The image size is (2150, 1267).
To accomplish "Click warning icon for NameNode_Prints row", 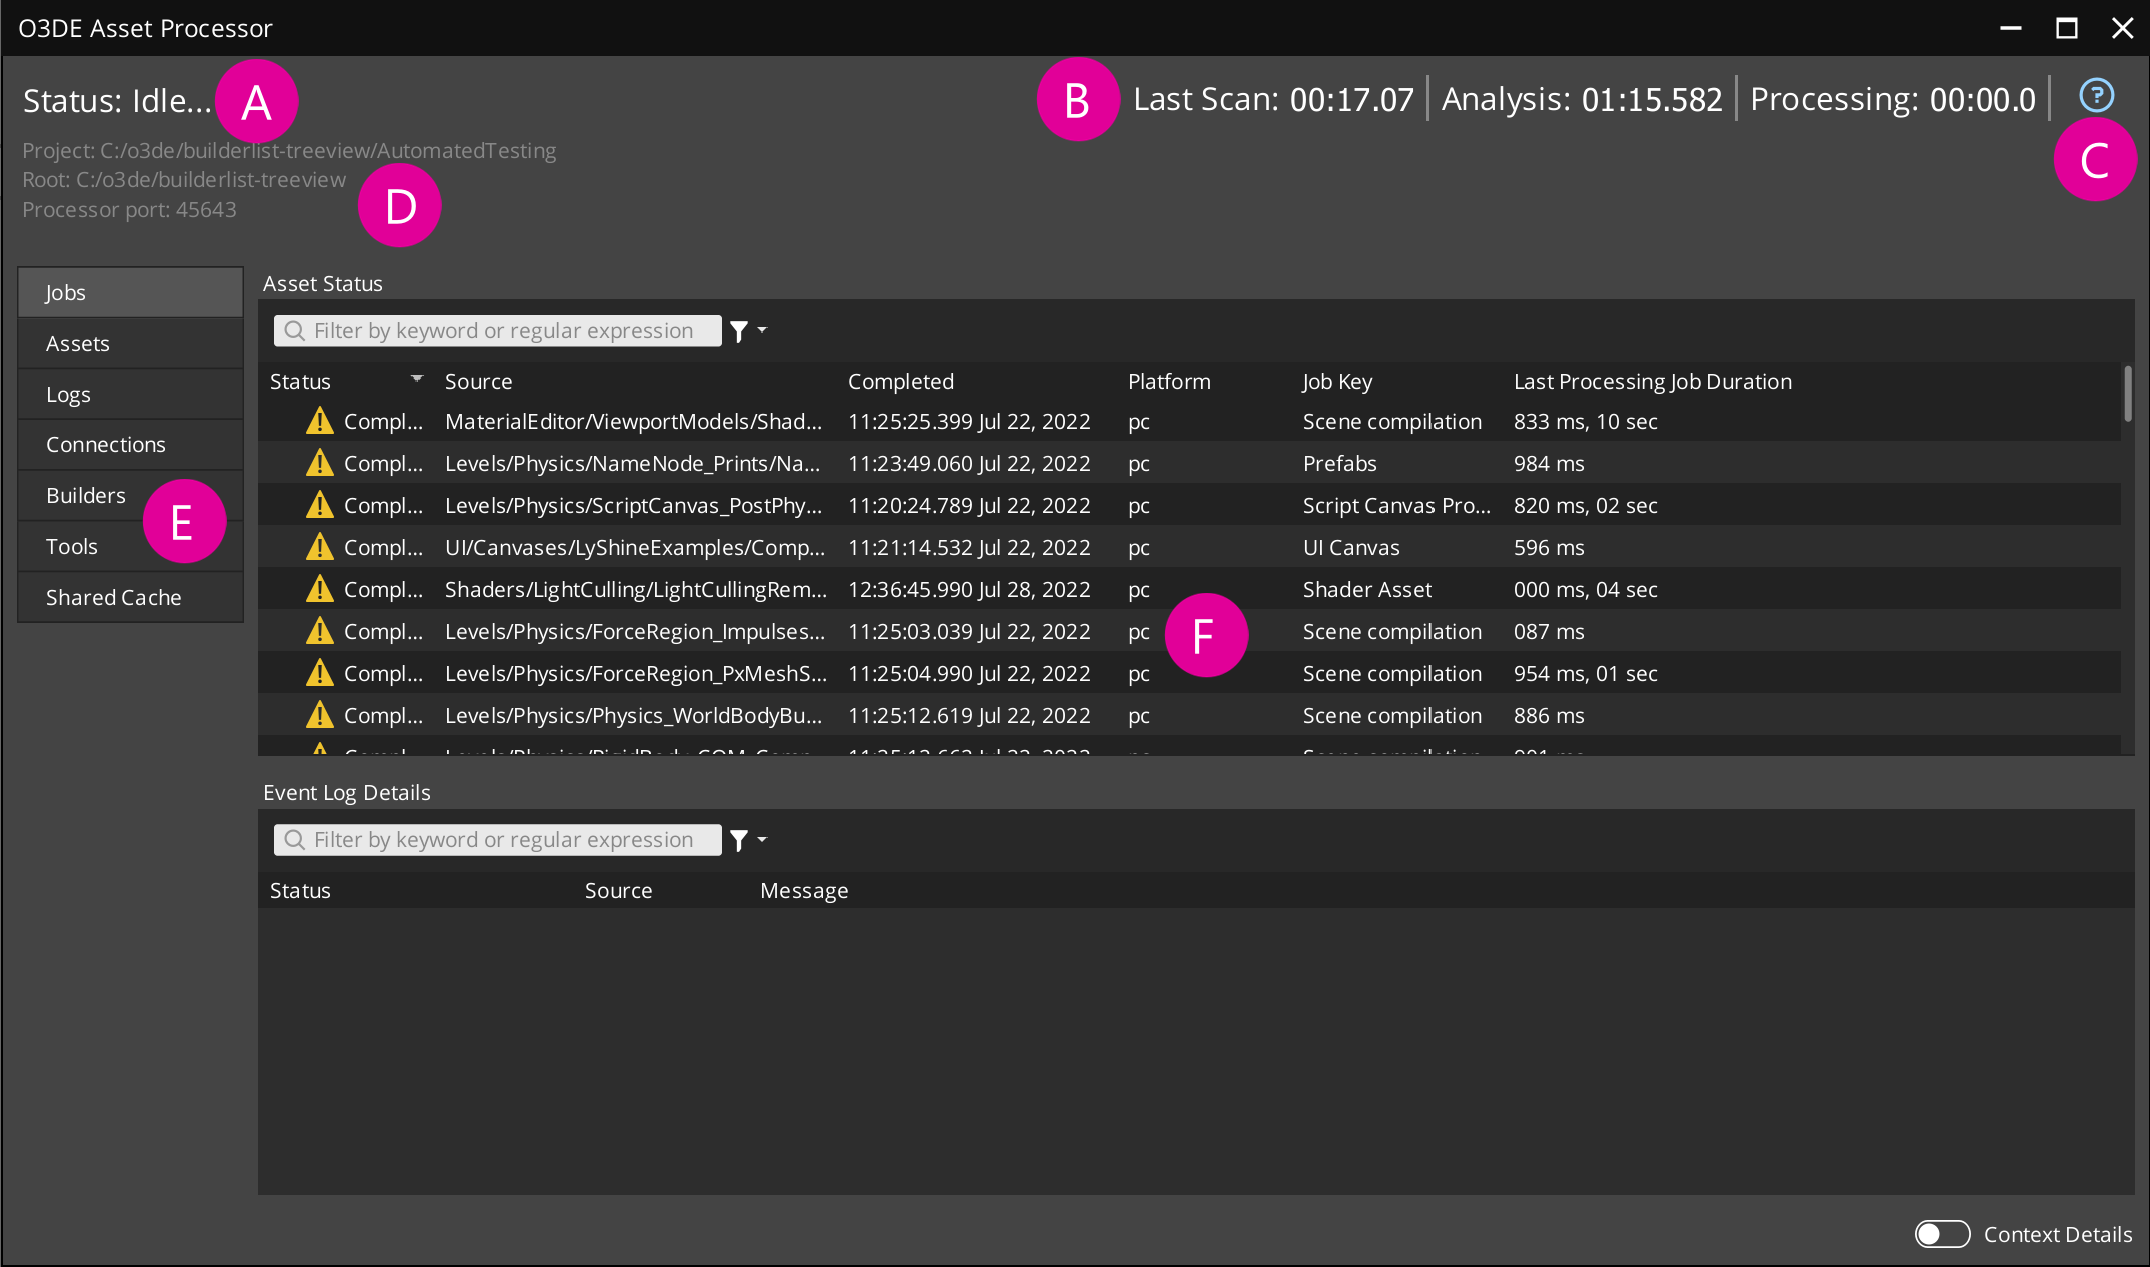I will (x=319, y=463).
